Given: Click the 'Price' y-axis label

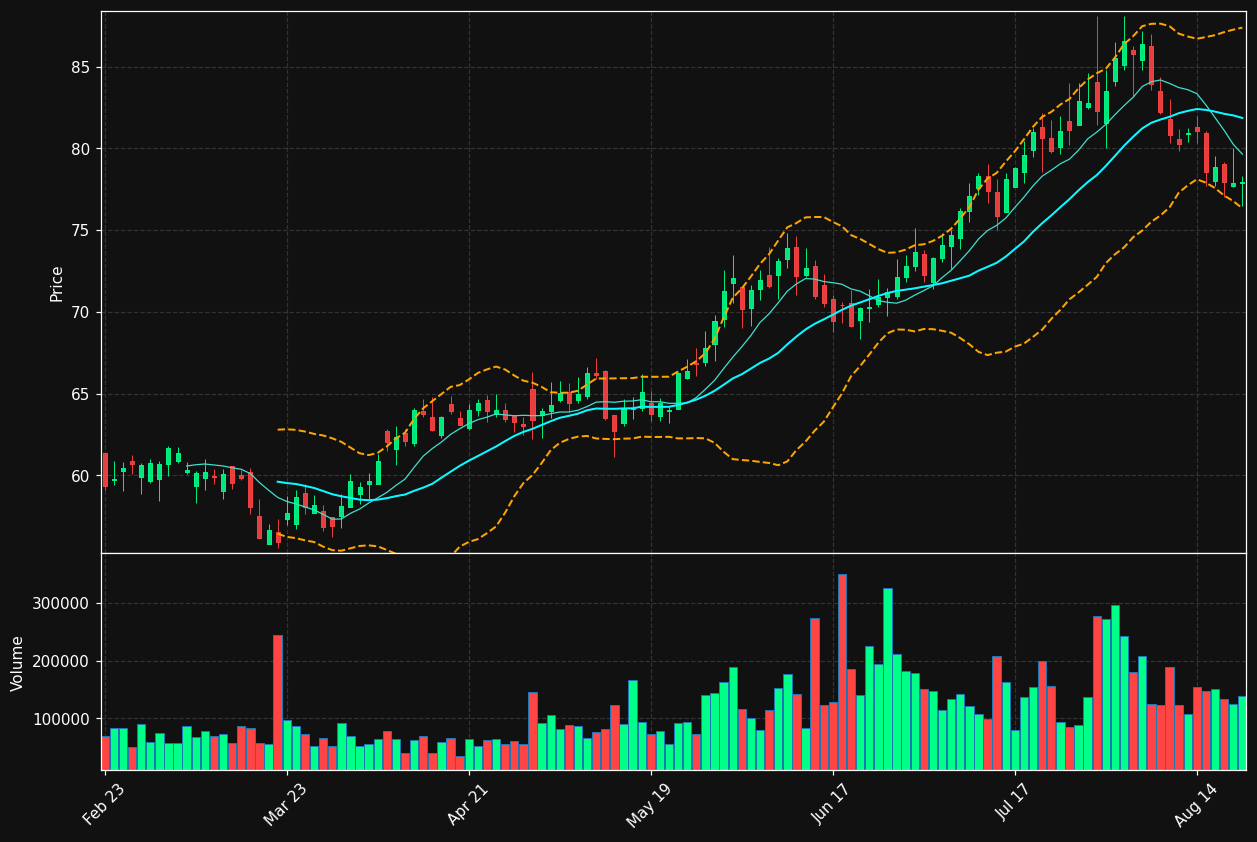Looking at the screenshot, I should click(x=57, y=283).
